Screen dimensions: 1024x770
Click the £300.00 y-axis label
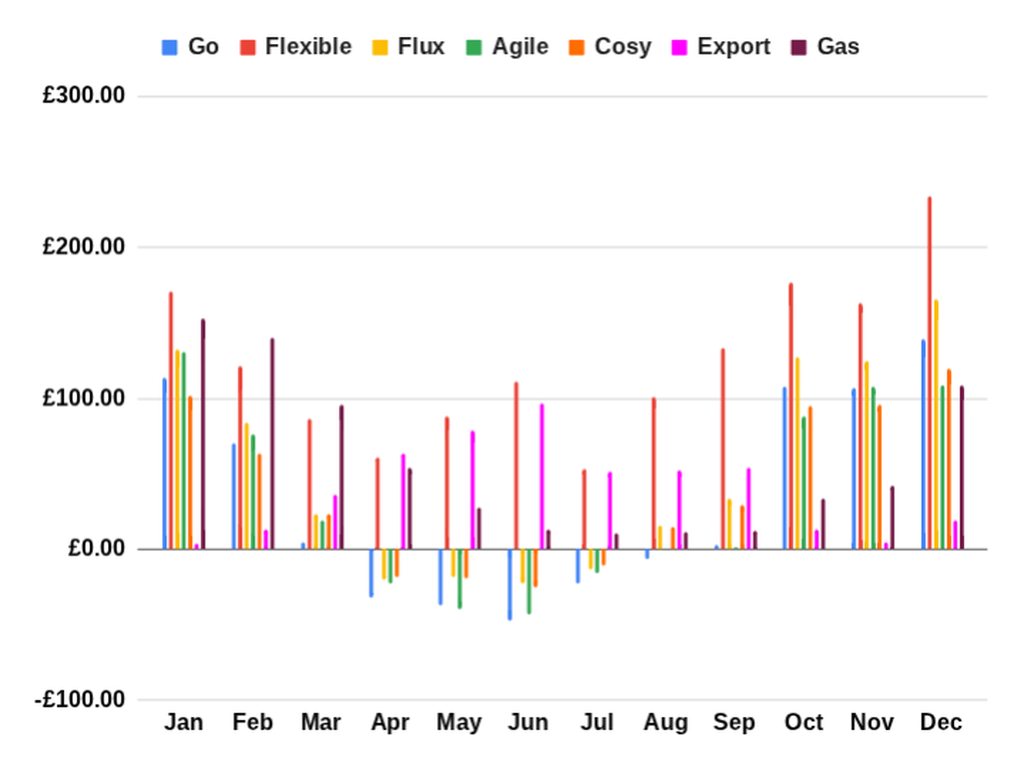[83, 97]
